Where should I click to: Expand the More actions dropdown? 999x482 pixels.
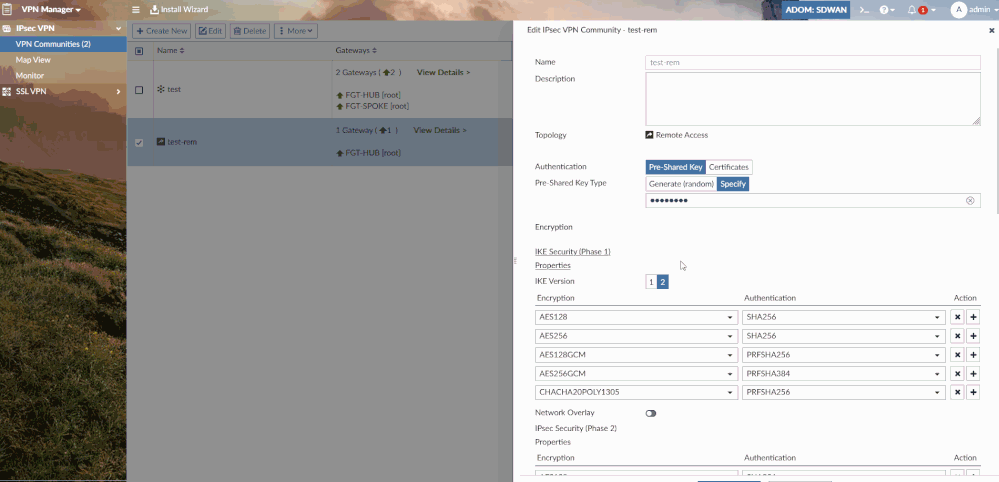tap(296, 31)
